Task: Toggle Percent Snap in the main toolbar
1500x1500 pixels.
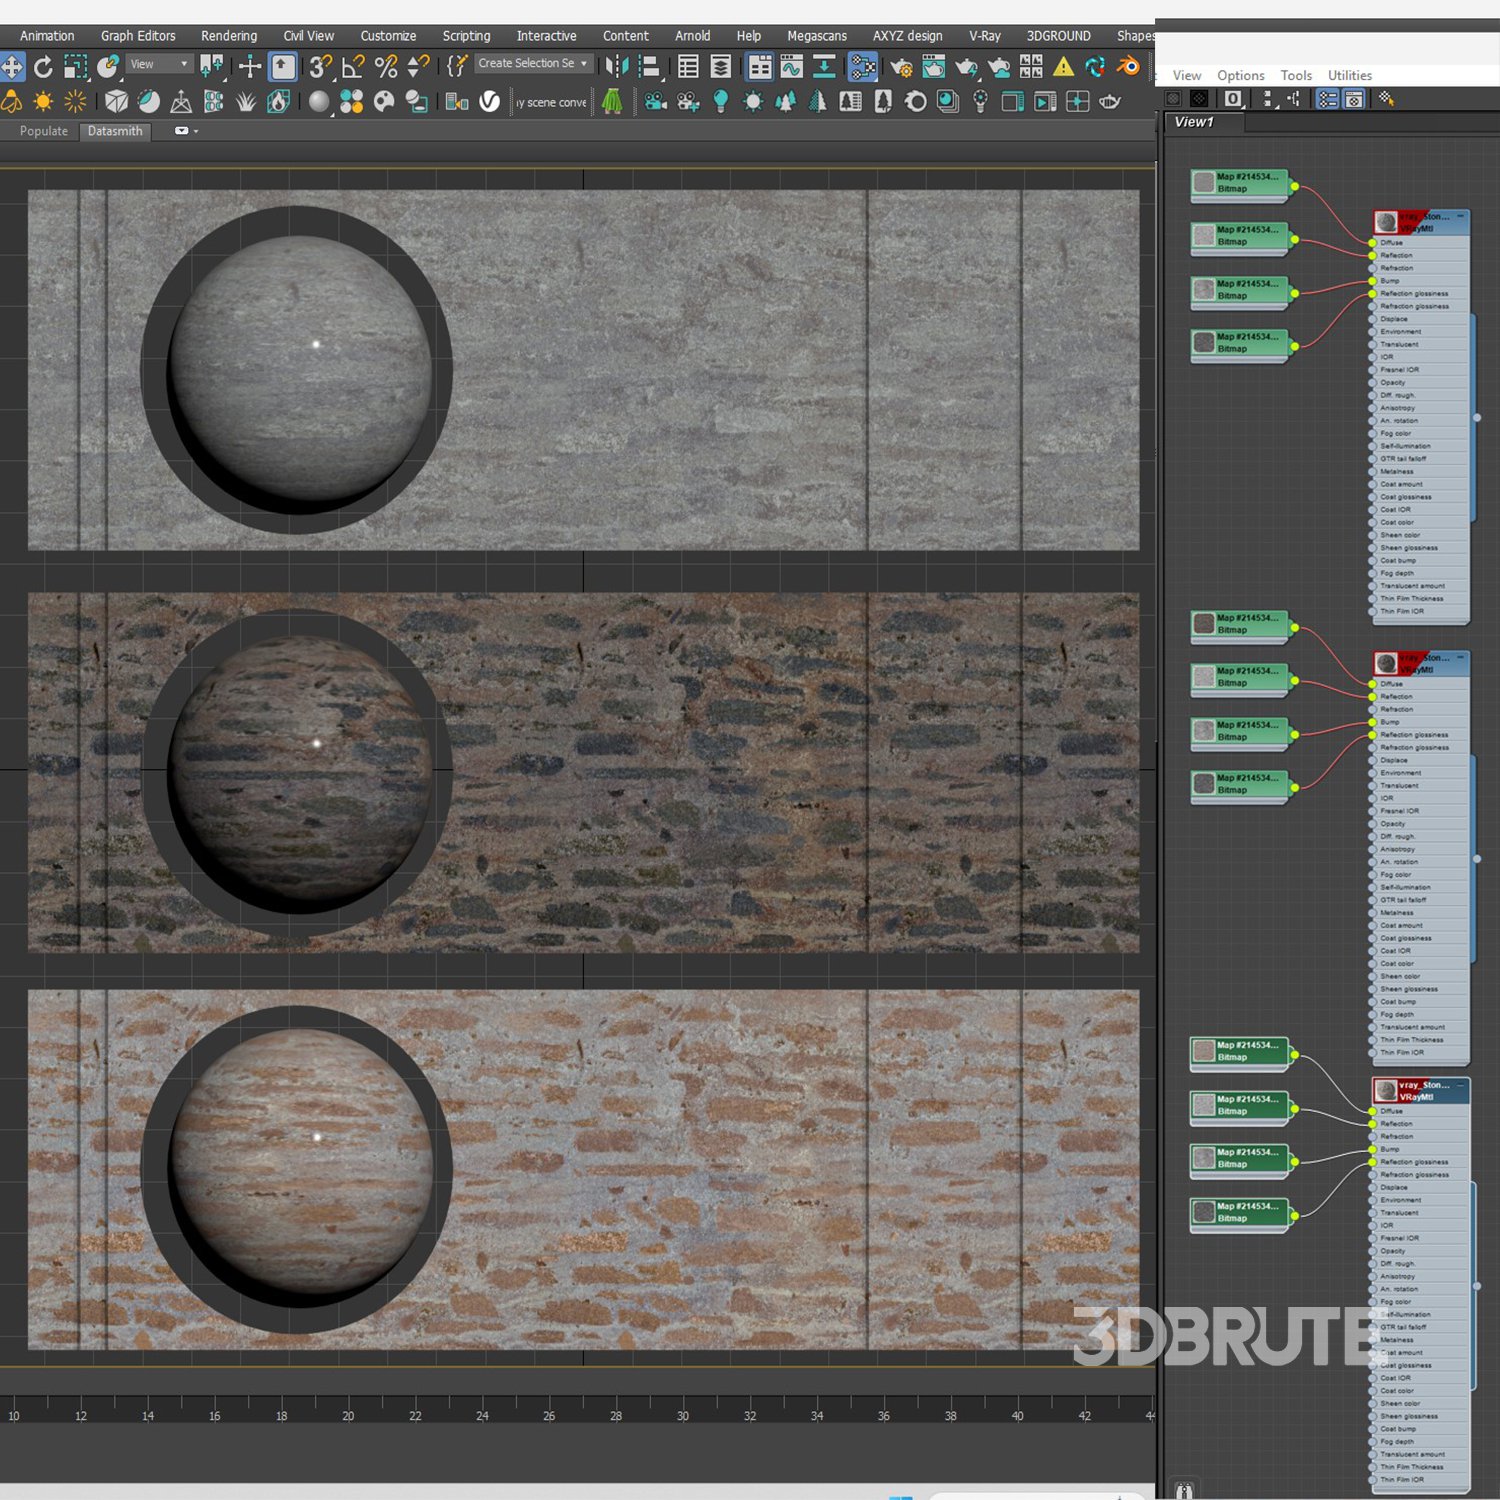Action: 386,67
